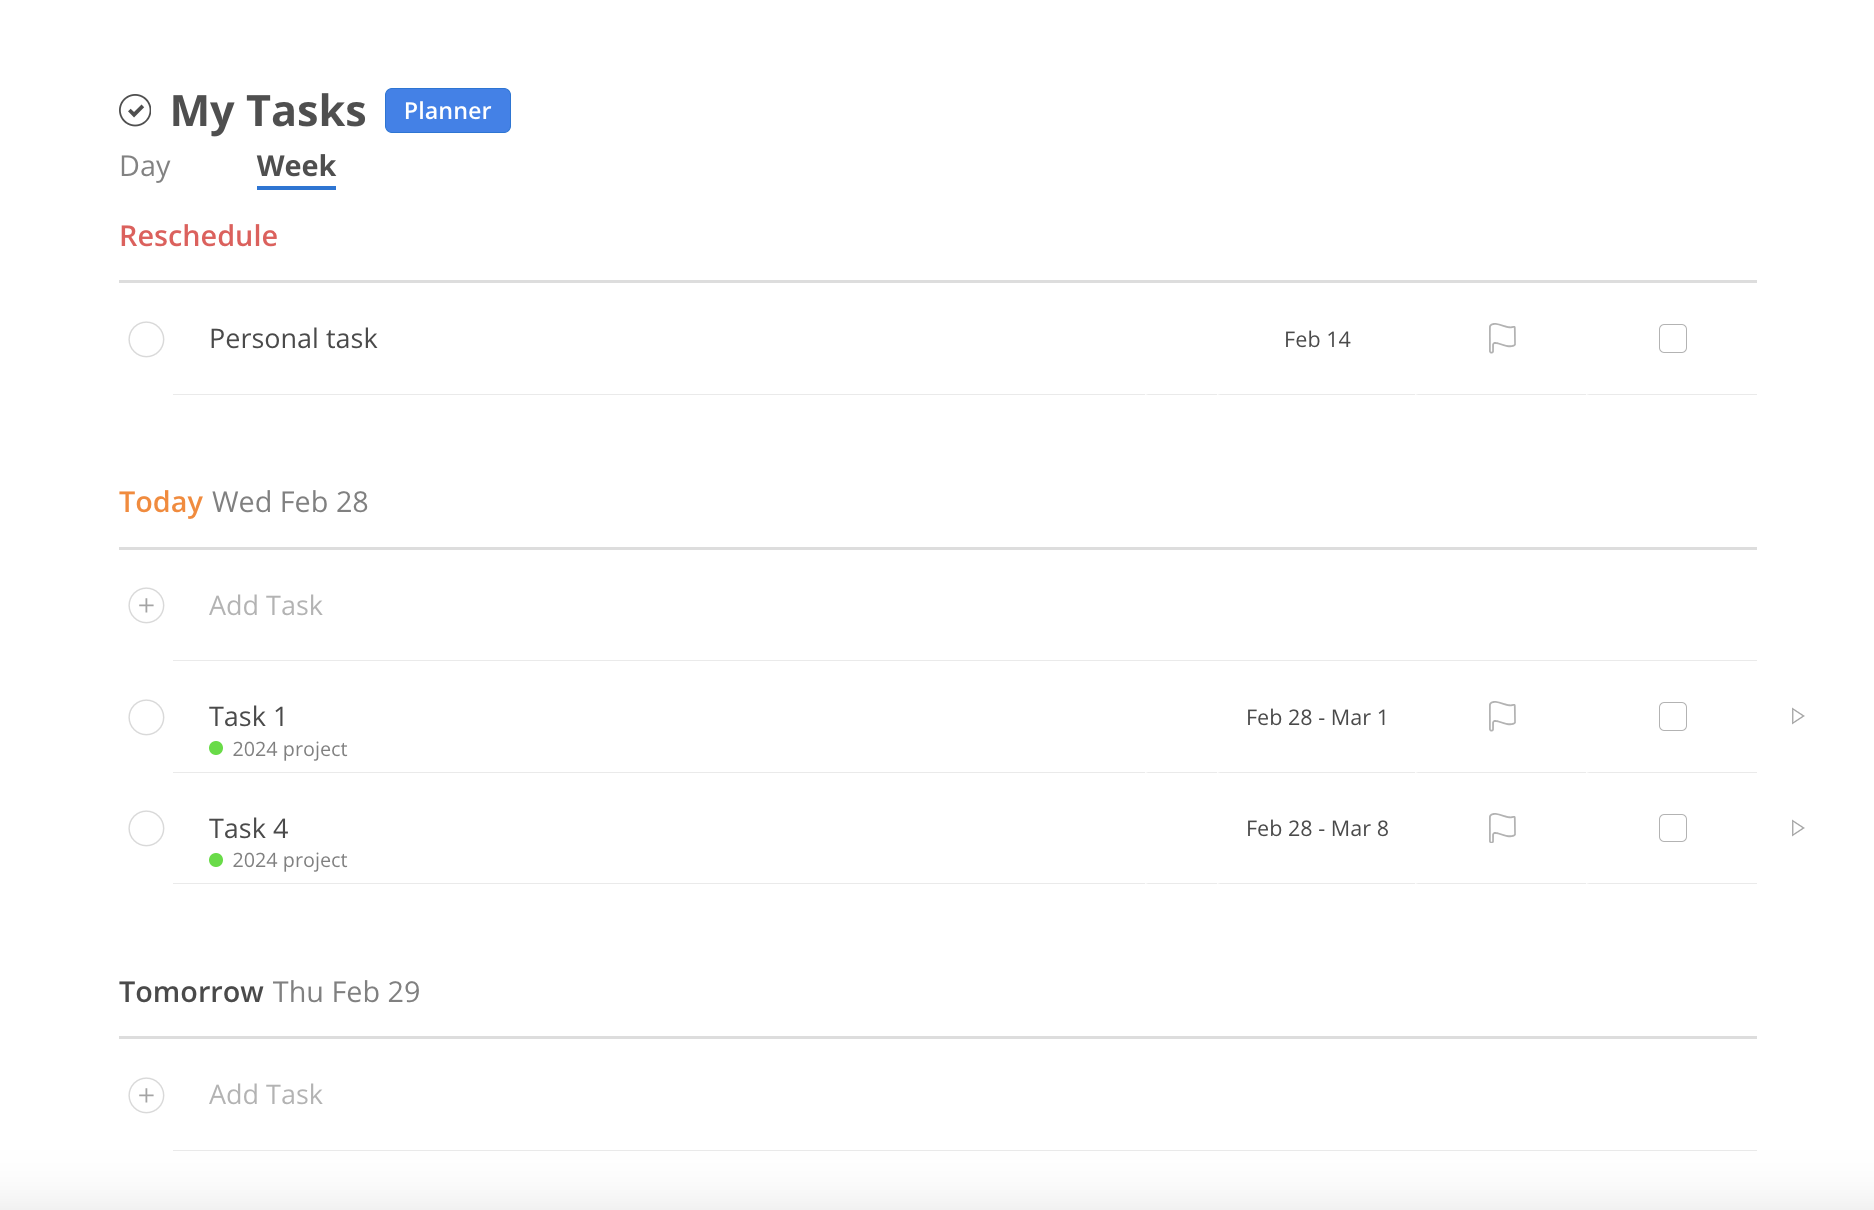Complete Task 4 using its circle

(146, 827)
